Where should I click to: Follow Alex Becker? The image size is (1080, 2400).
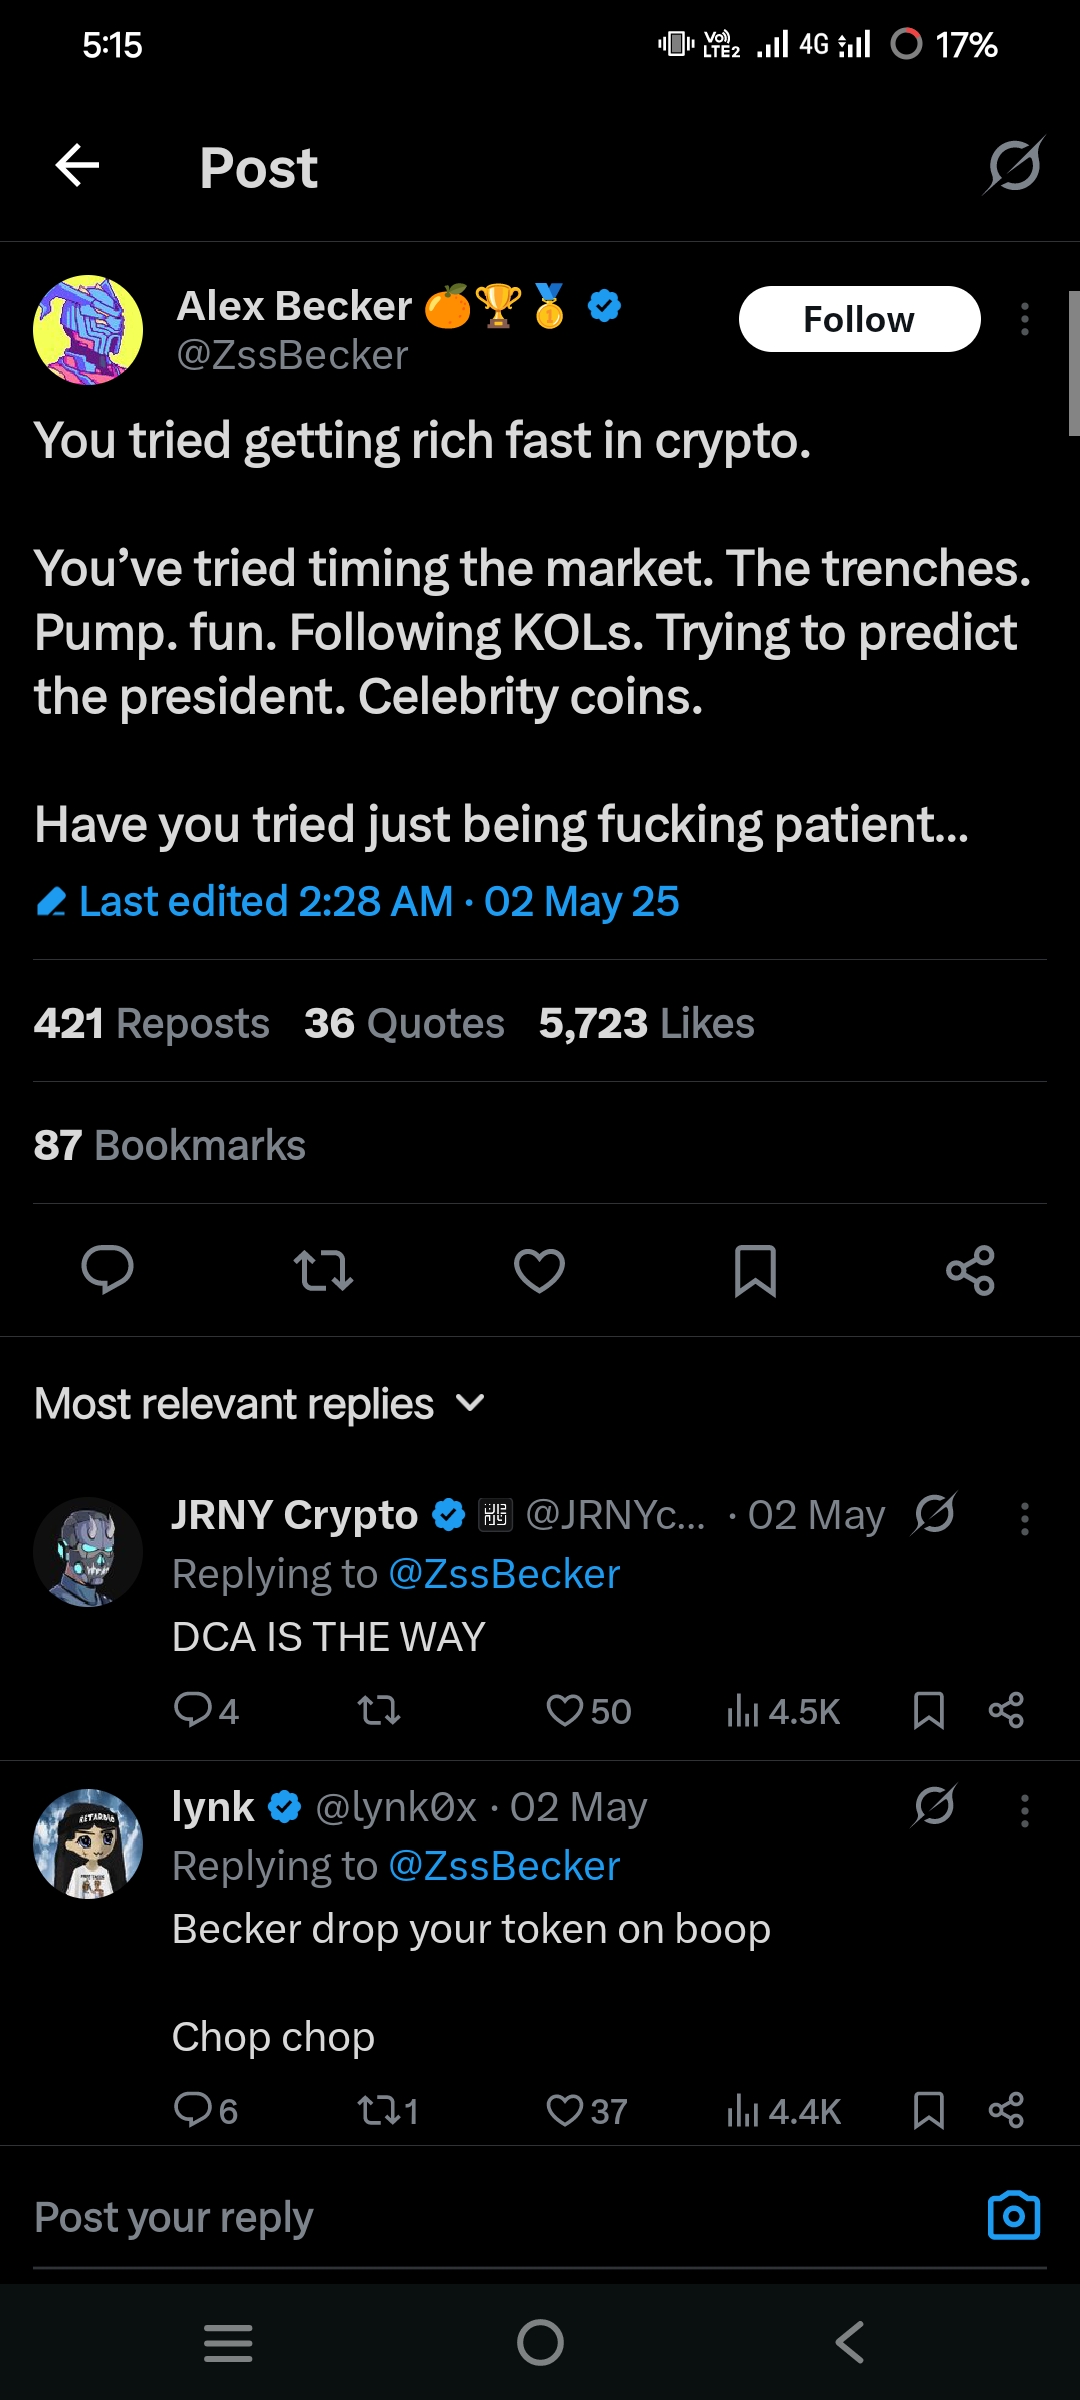[x=859, y=320]
